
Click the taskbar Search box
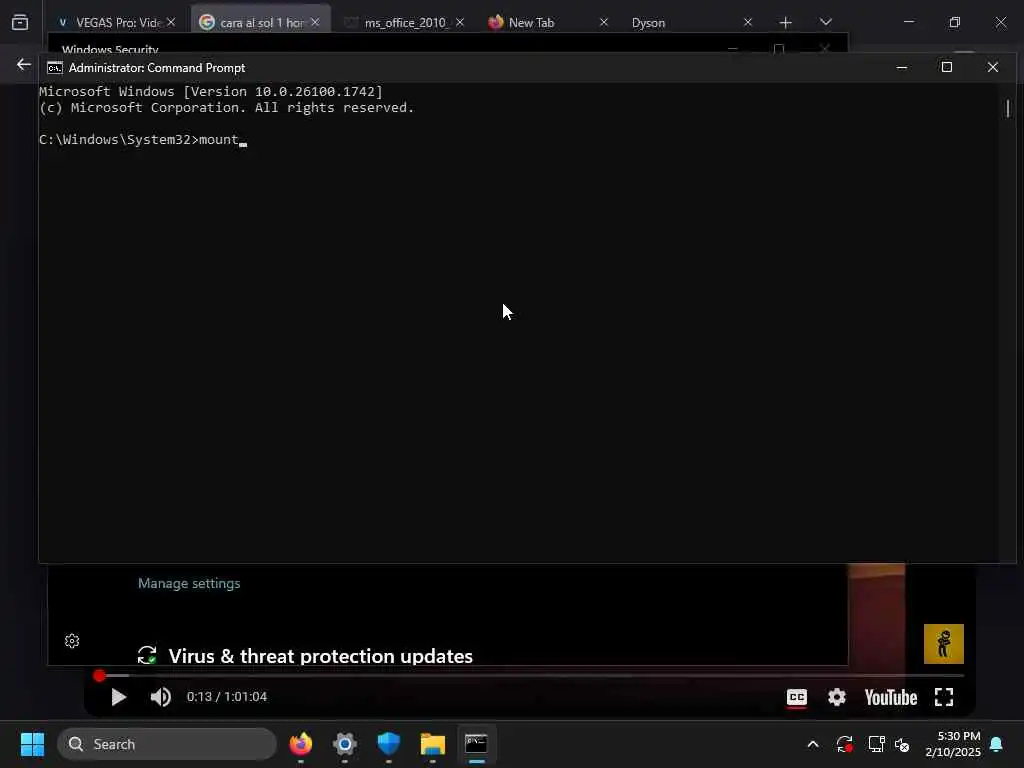[167, 744]
